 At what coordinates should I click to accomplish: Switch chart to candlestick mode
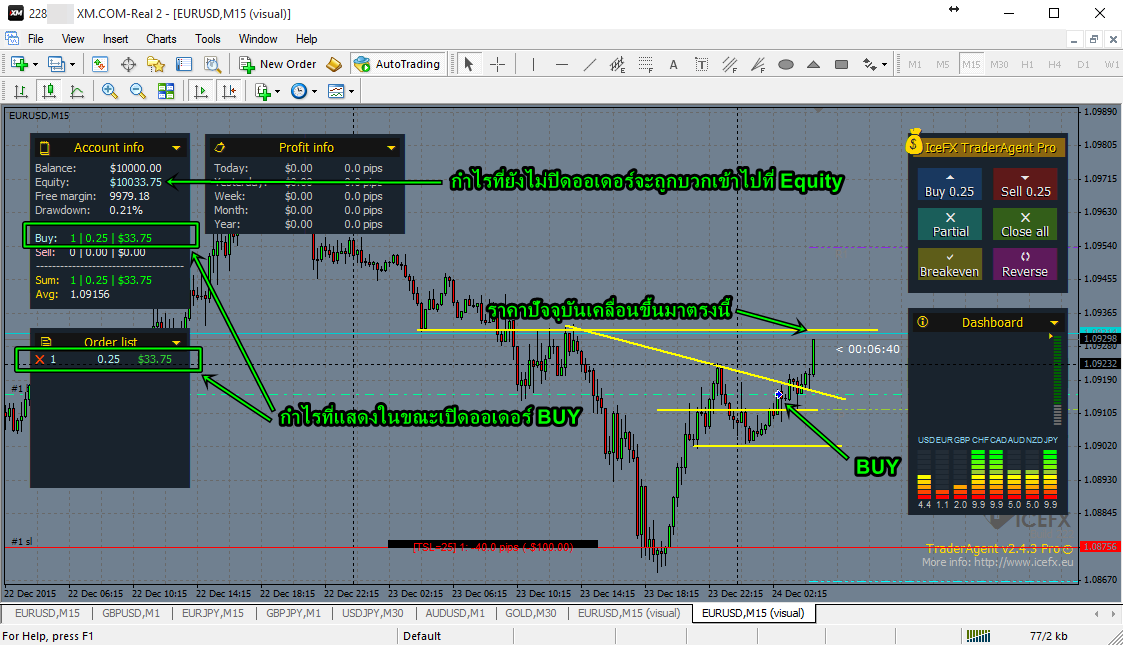[49, 91]
